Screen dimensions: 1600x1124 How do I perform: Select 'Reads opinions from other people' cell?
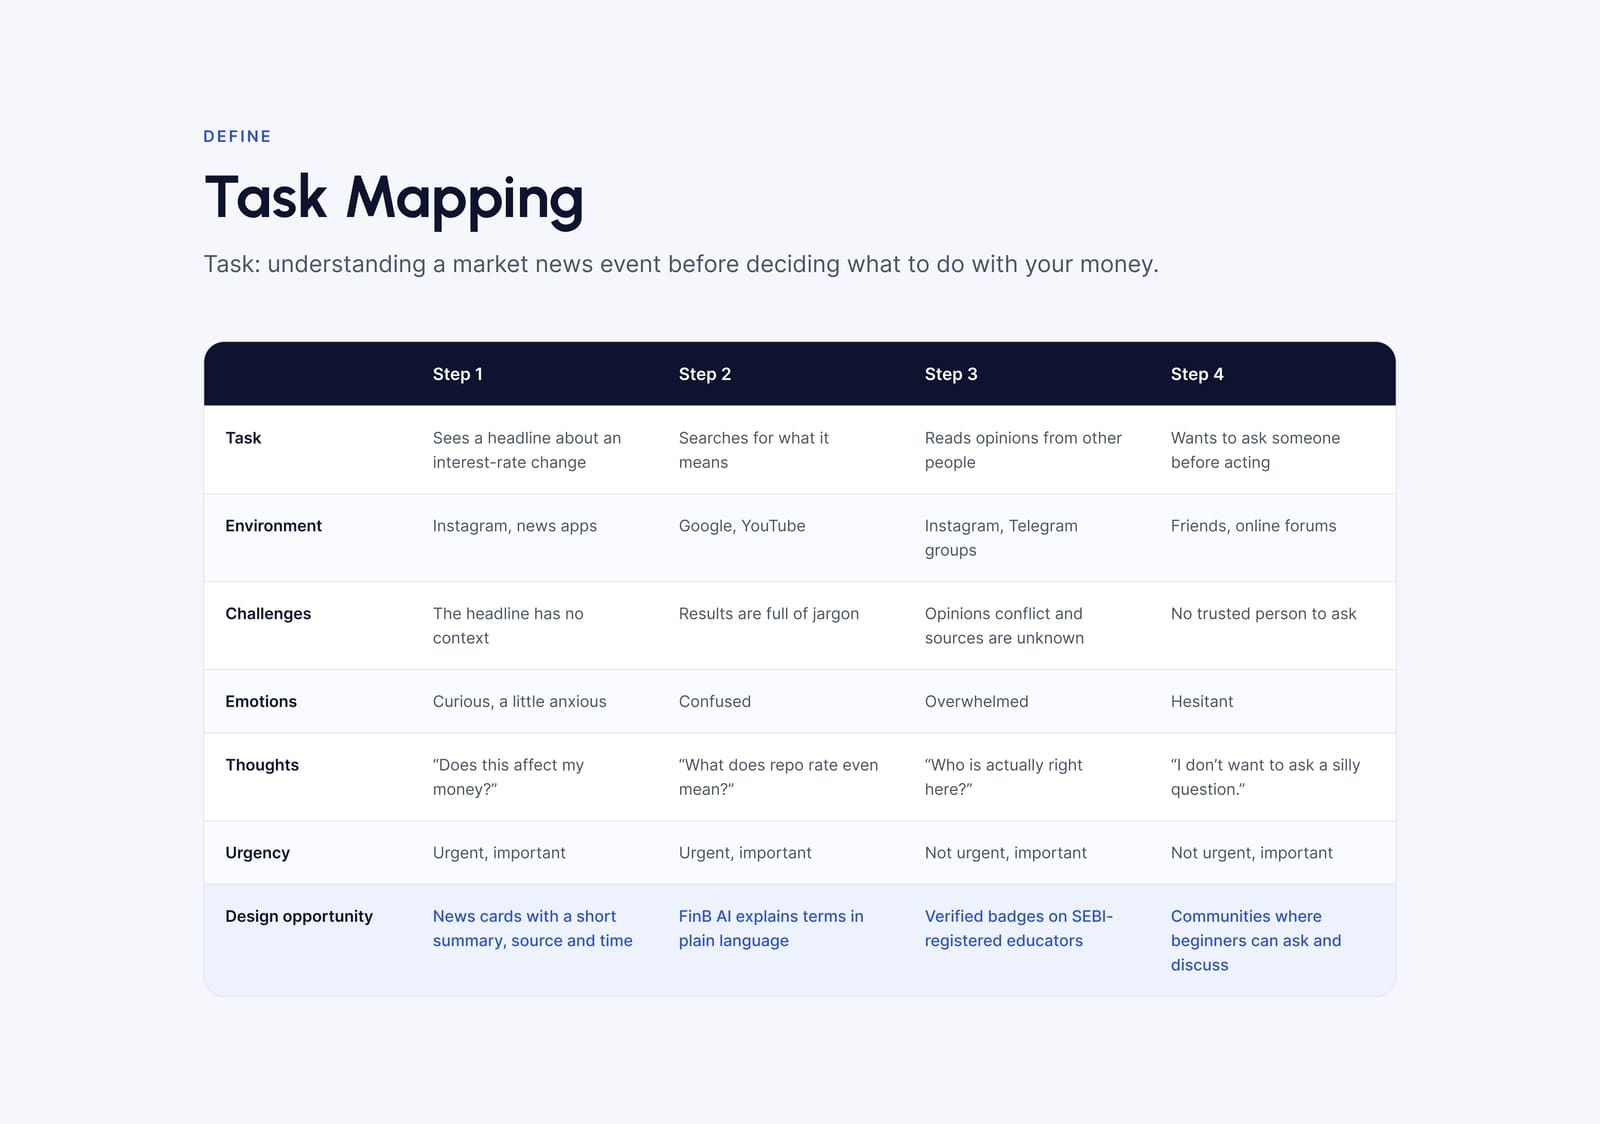click(x=1023, y=450)
